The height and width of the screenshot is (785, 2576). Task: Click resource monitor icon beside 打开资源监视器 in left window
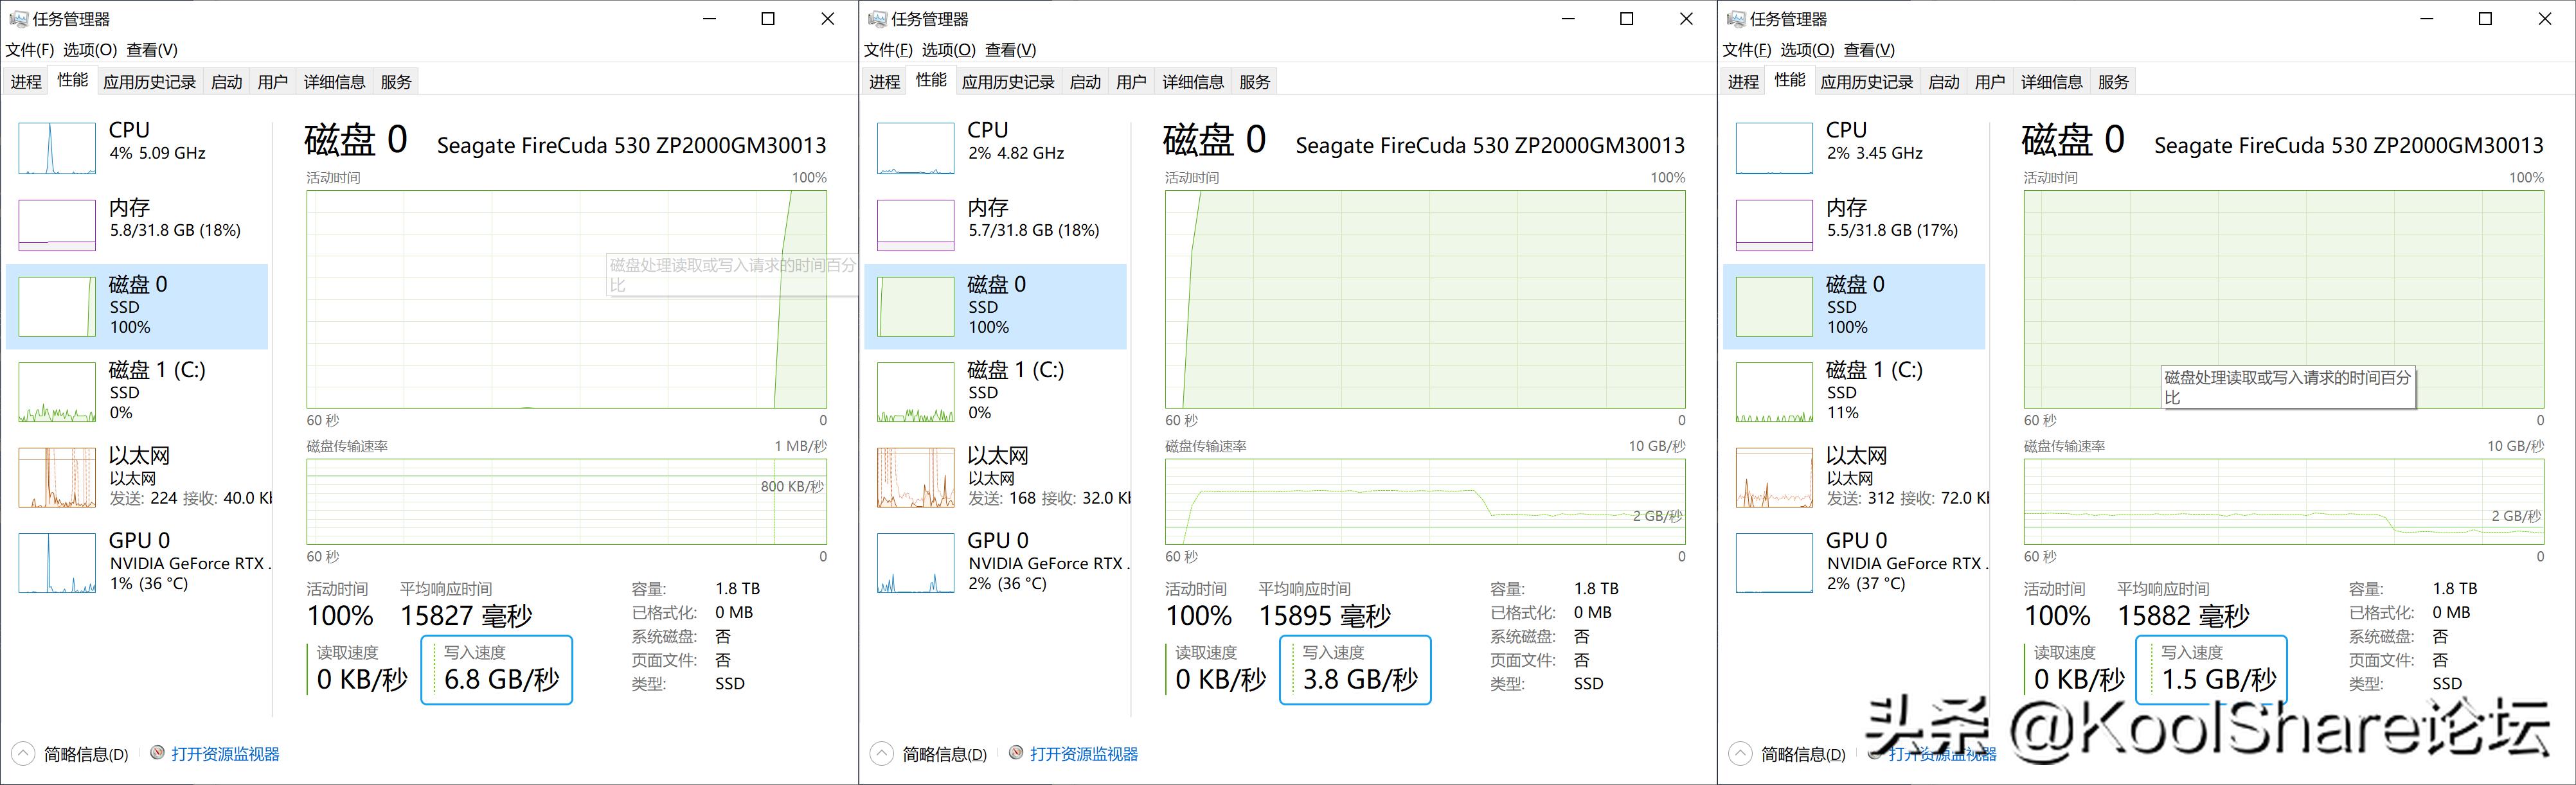pos(157,753)
